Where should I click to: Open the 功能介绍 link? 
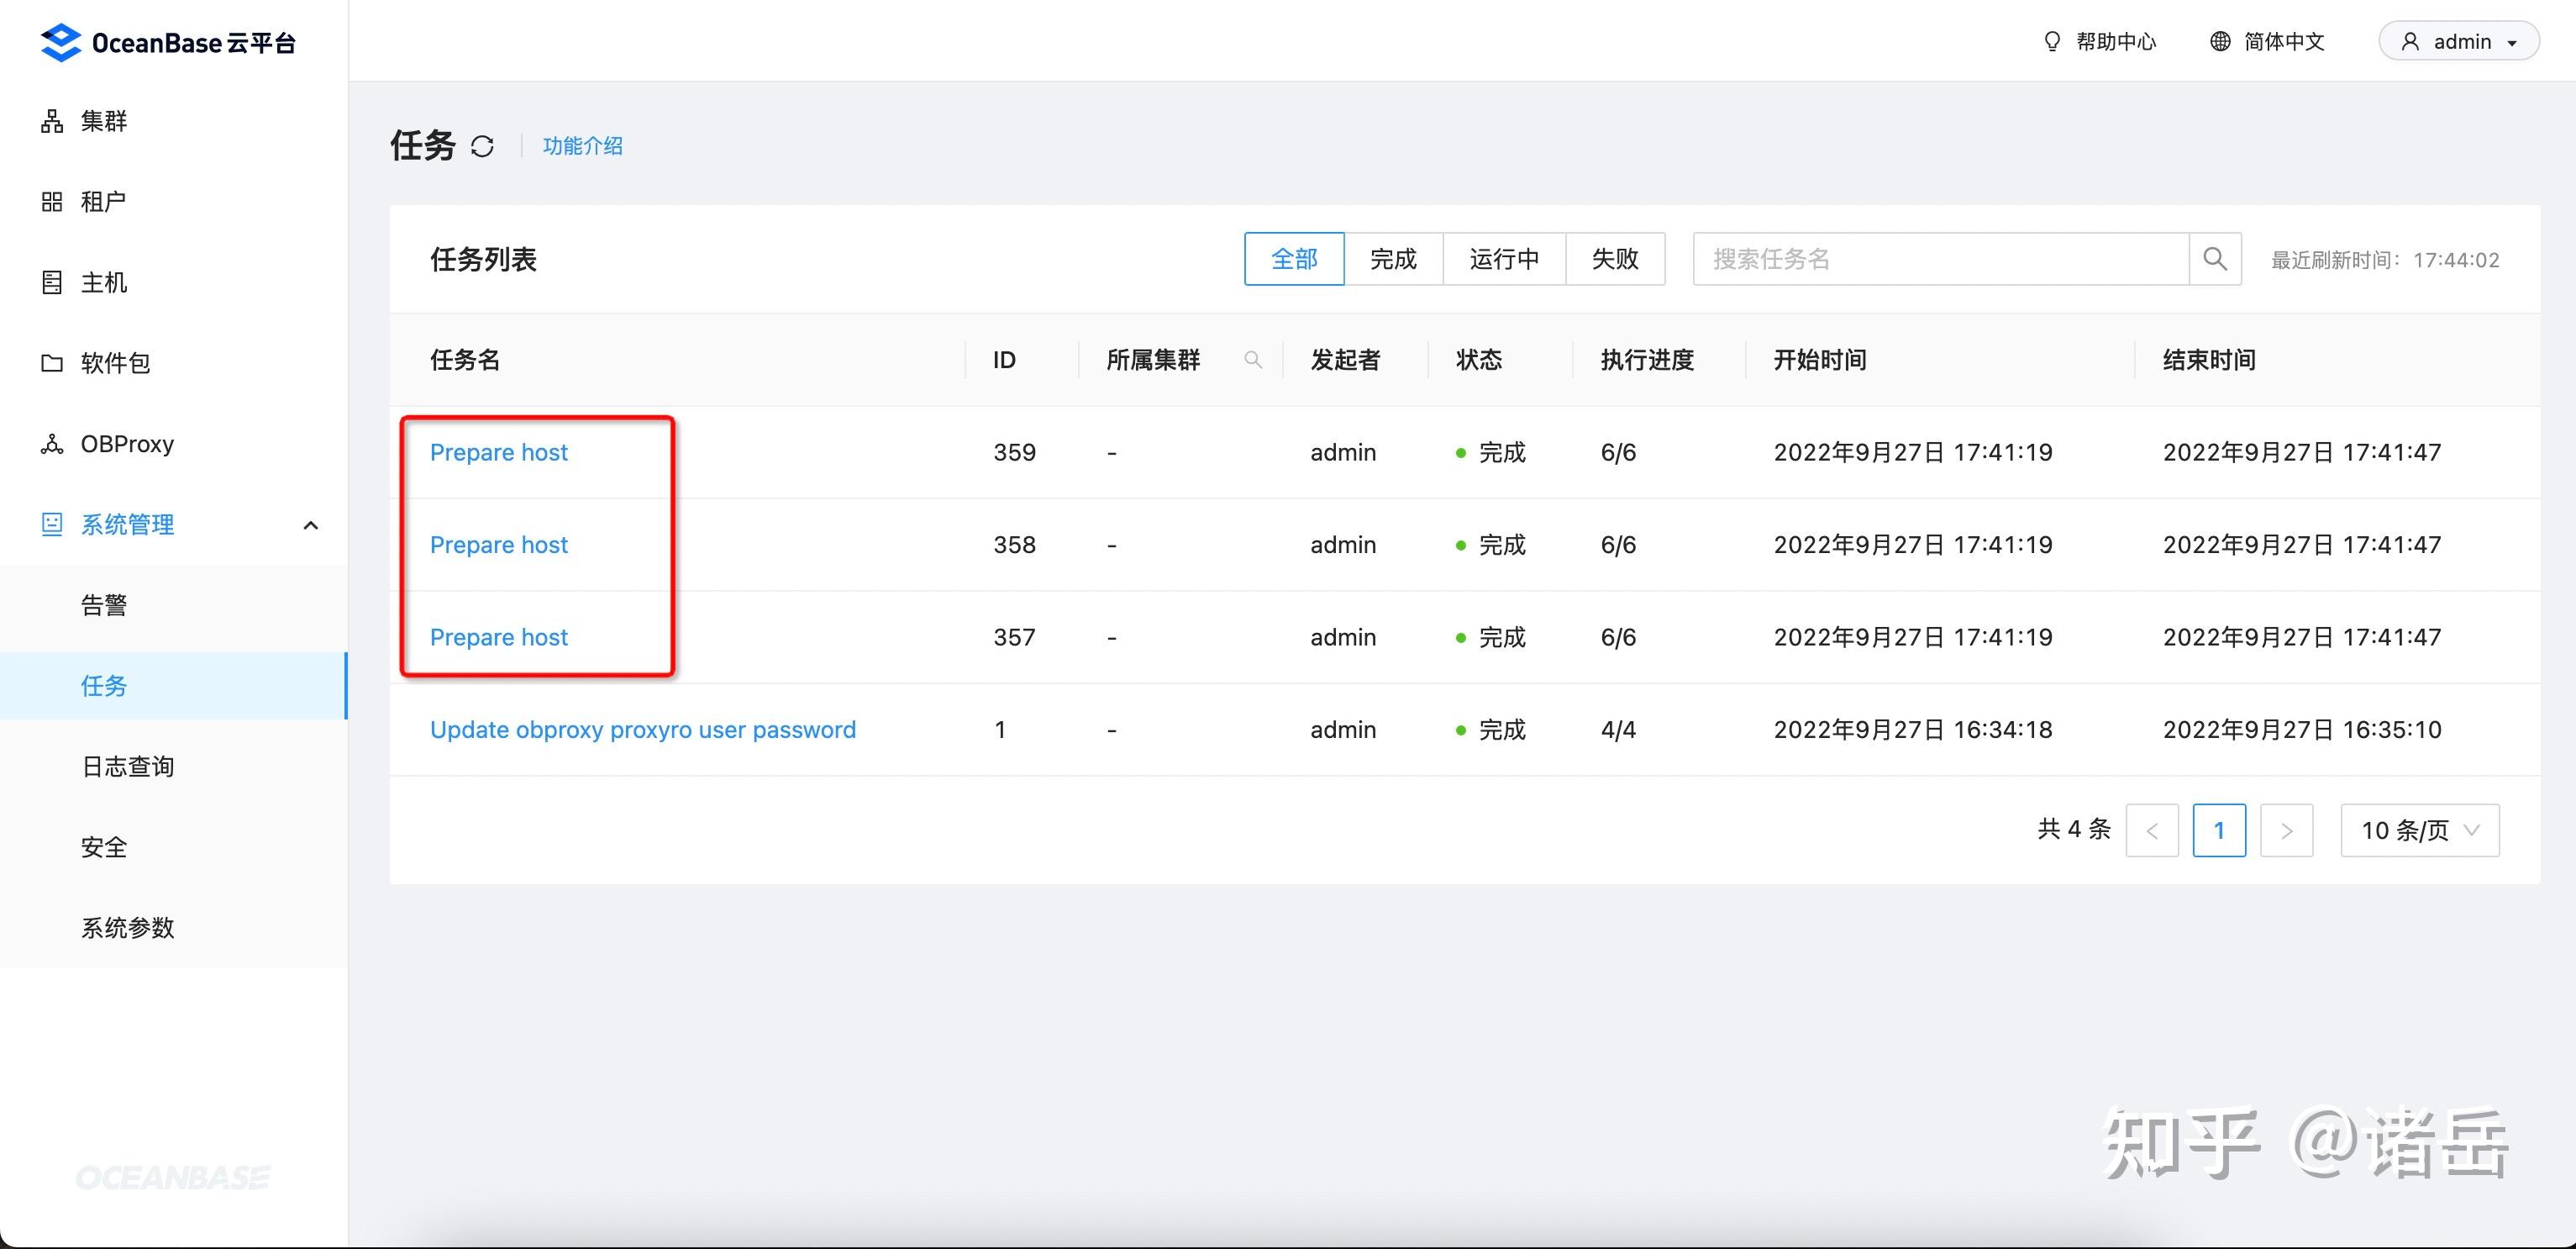pos(583,146)
